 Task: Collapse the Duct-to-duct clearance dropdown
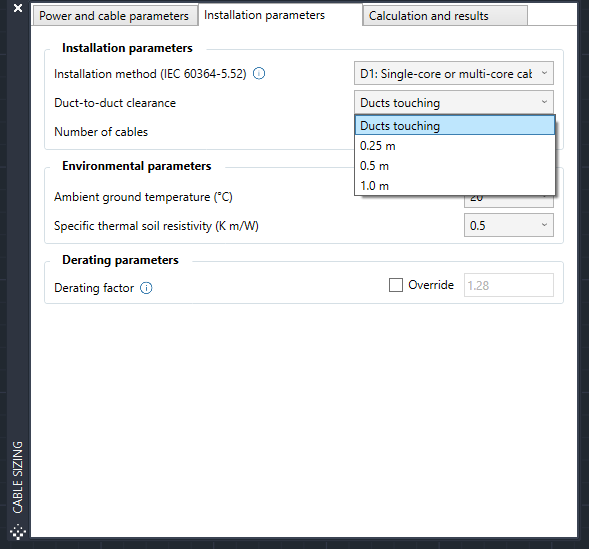453,102
